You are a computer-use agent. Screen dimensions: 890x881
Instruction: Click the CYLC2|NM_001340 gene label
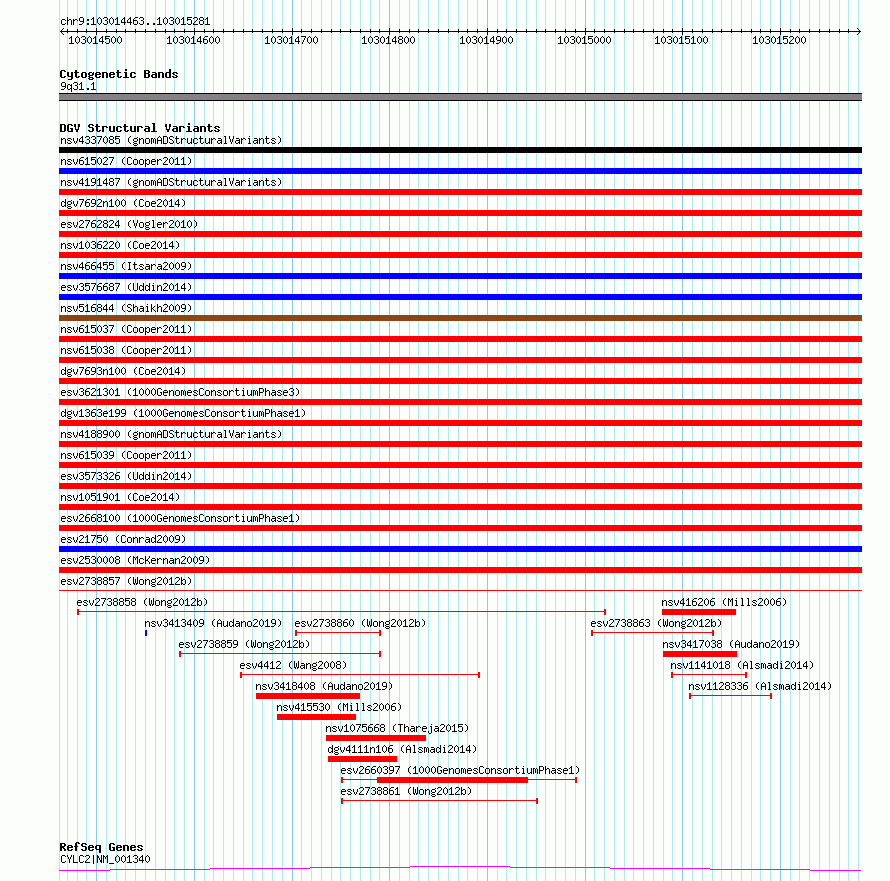pos(105,859)
